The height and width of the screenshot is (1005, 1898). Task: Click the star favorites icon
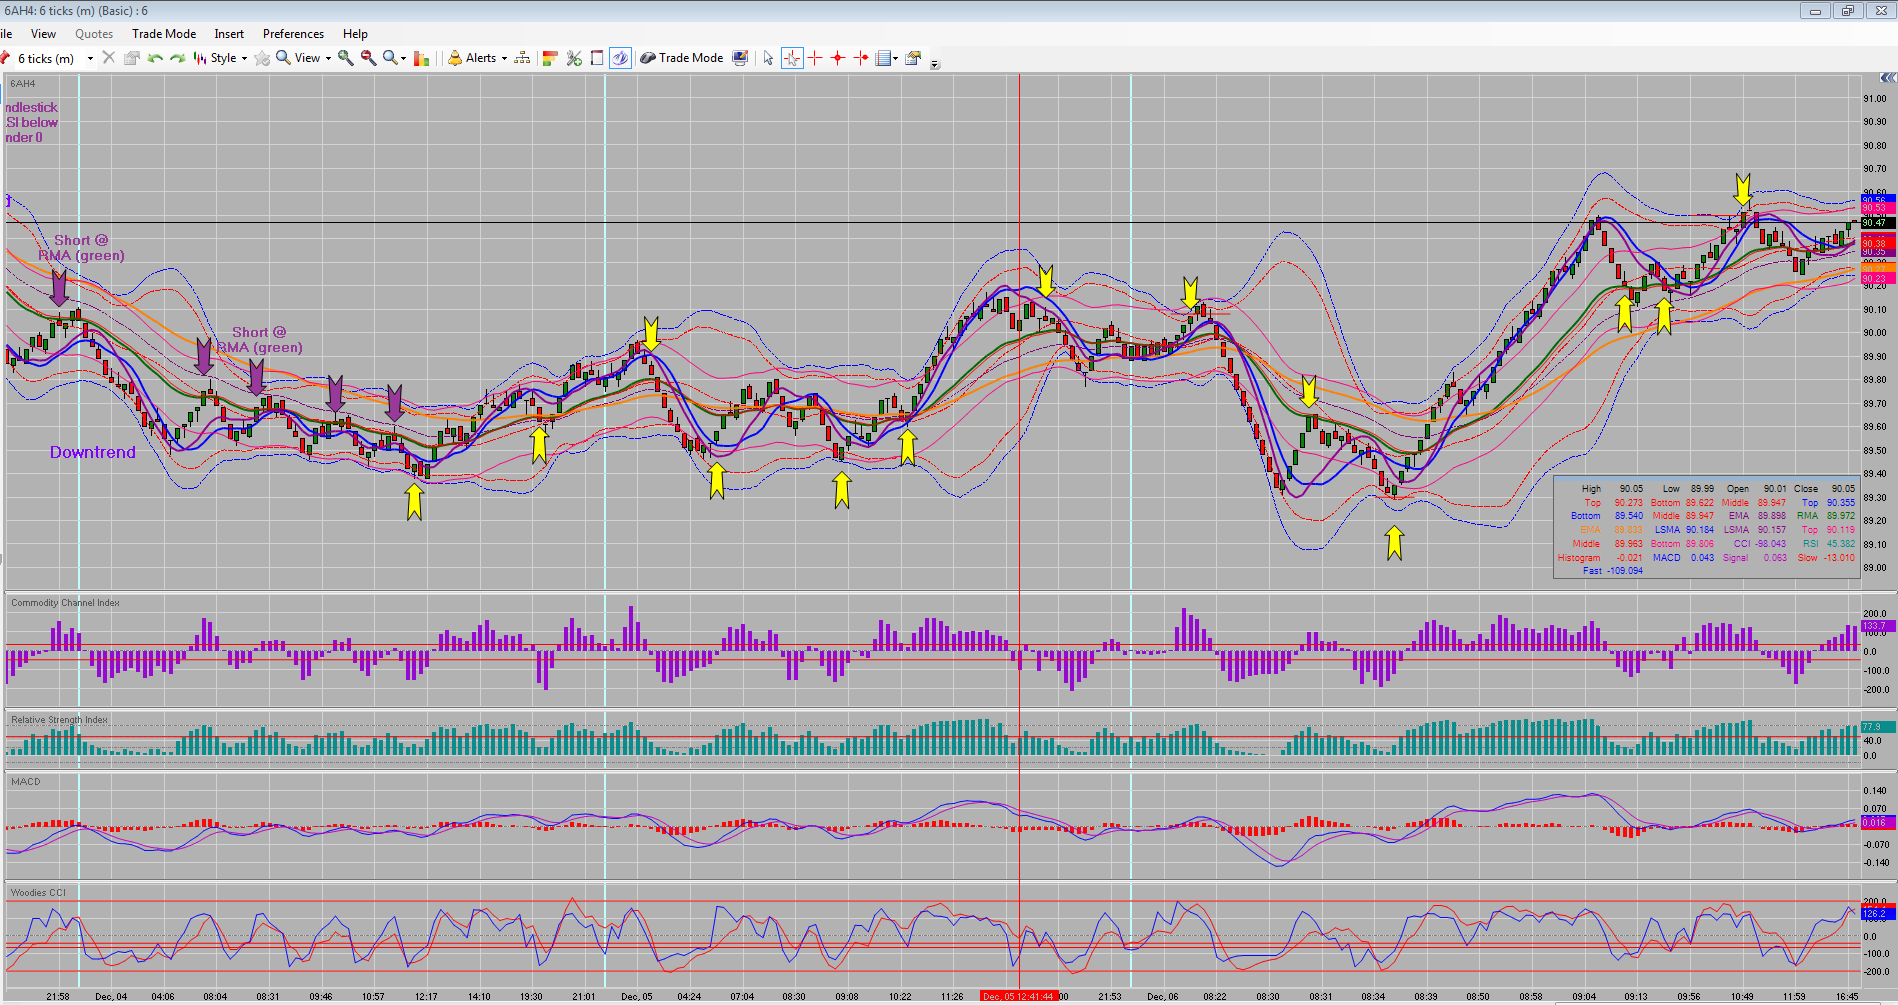point(262,58)
